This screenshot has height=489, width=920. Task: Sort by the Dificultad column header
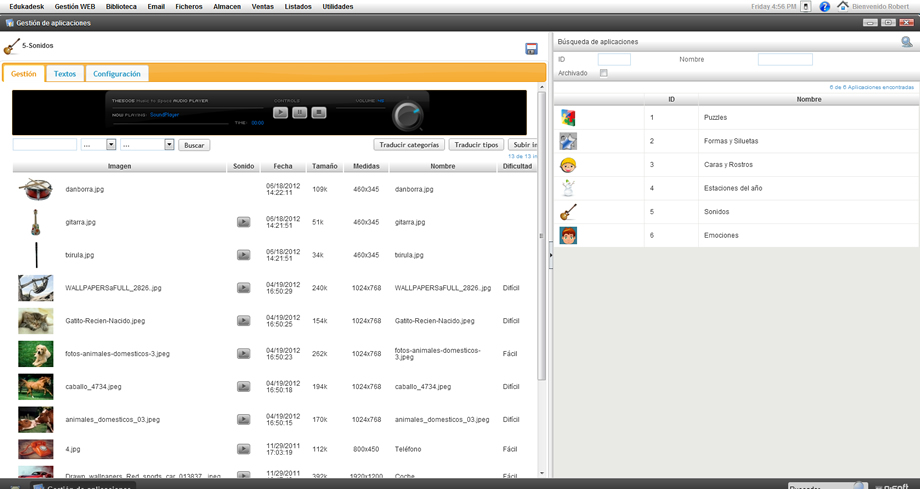[517, 166]
